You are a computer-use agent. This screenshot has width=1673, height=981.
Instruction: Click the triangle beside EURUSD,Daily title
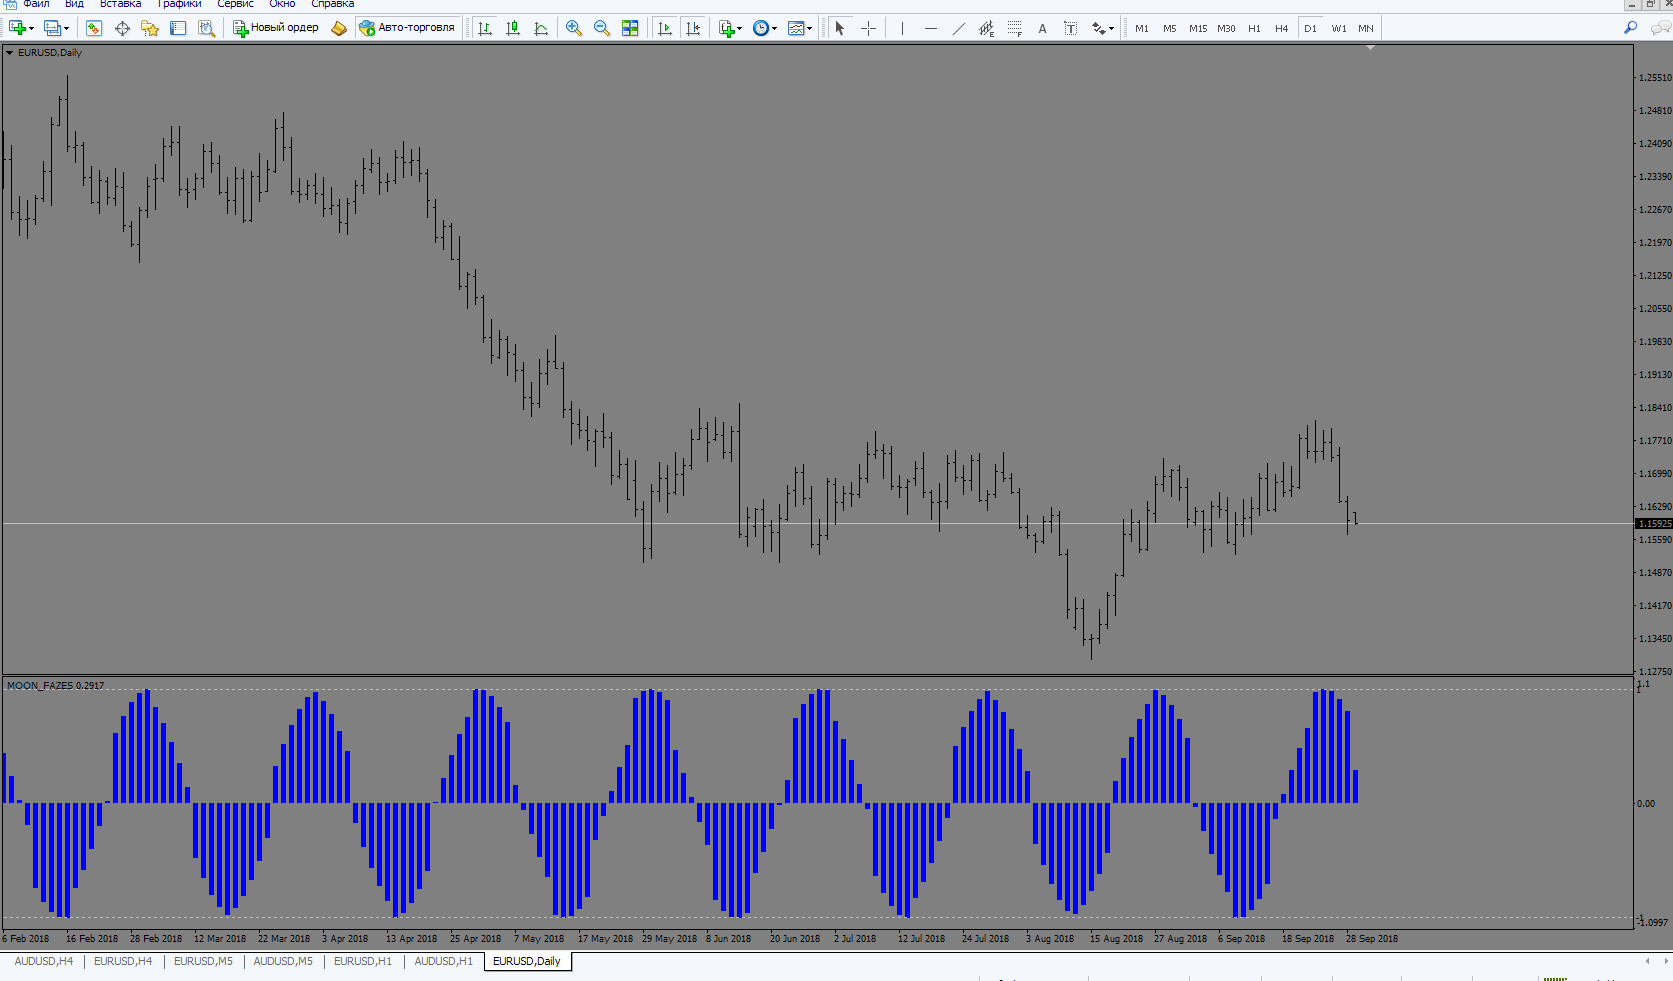[x=10, y=53]
